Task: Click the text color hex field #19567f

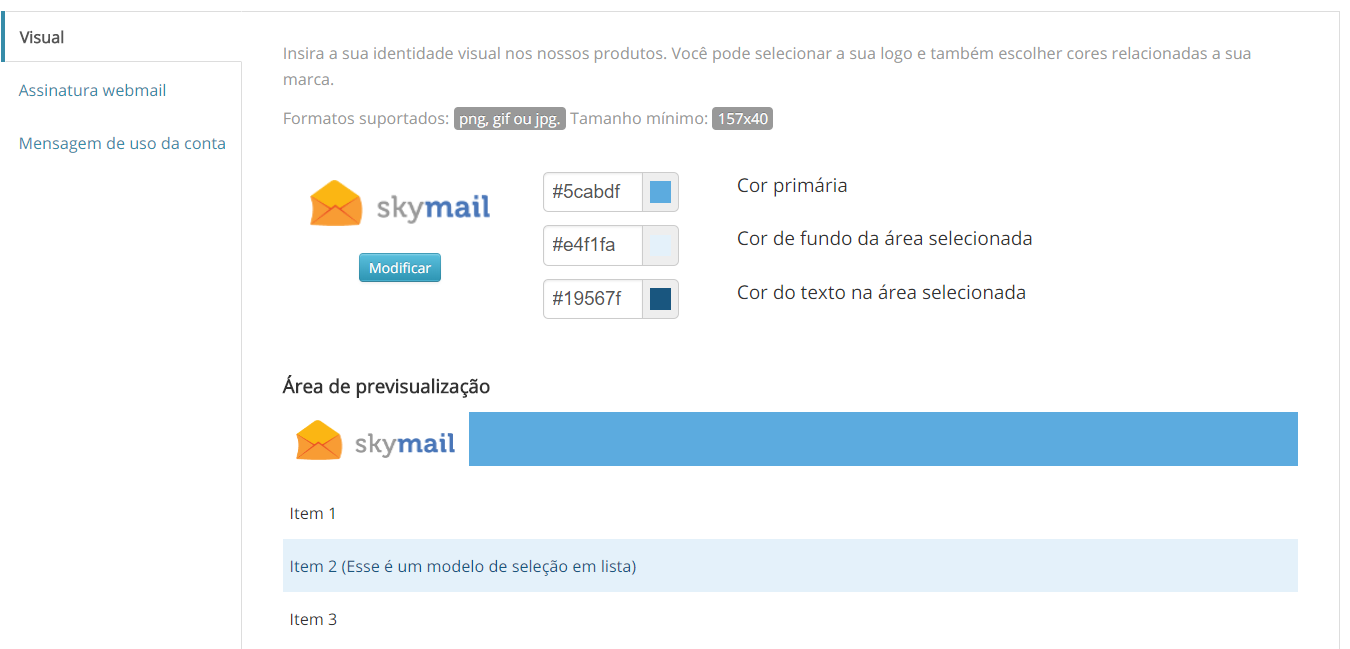Action: pyautogui.click(x=592, y=299)
